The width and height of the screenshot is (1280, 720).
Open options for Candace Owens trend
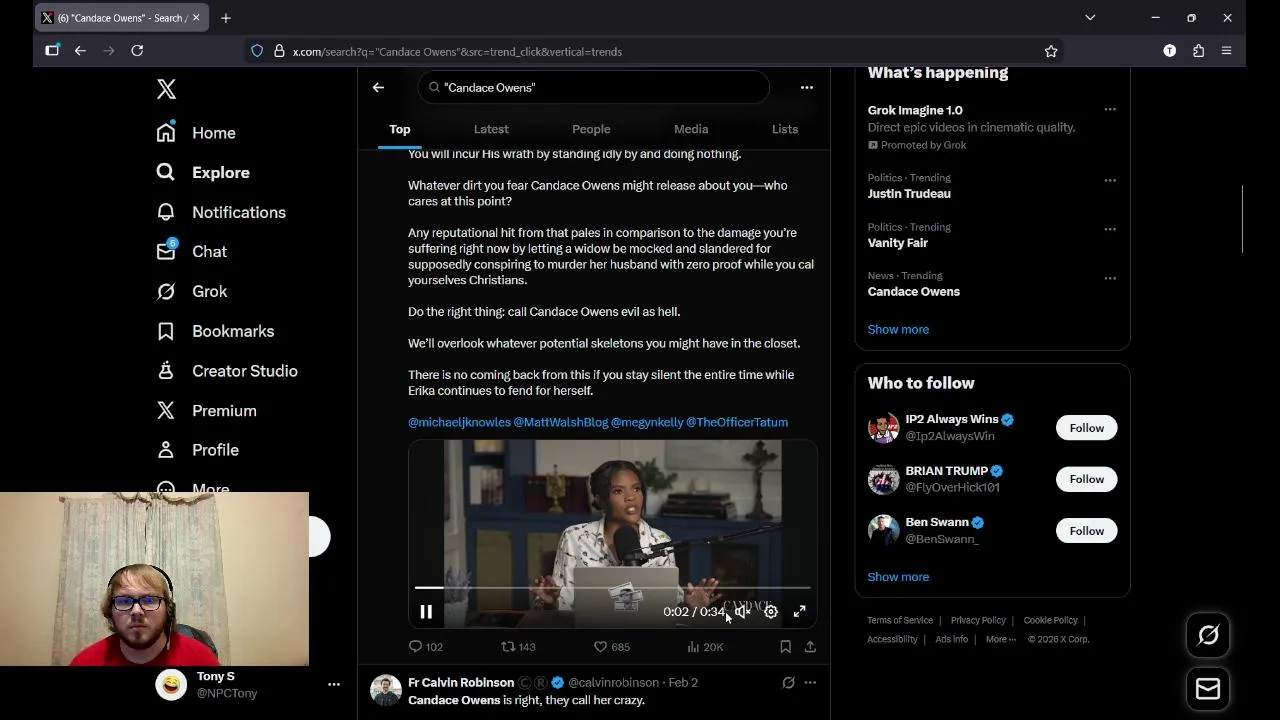[x=1110, y=278]
